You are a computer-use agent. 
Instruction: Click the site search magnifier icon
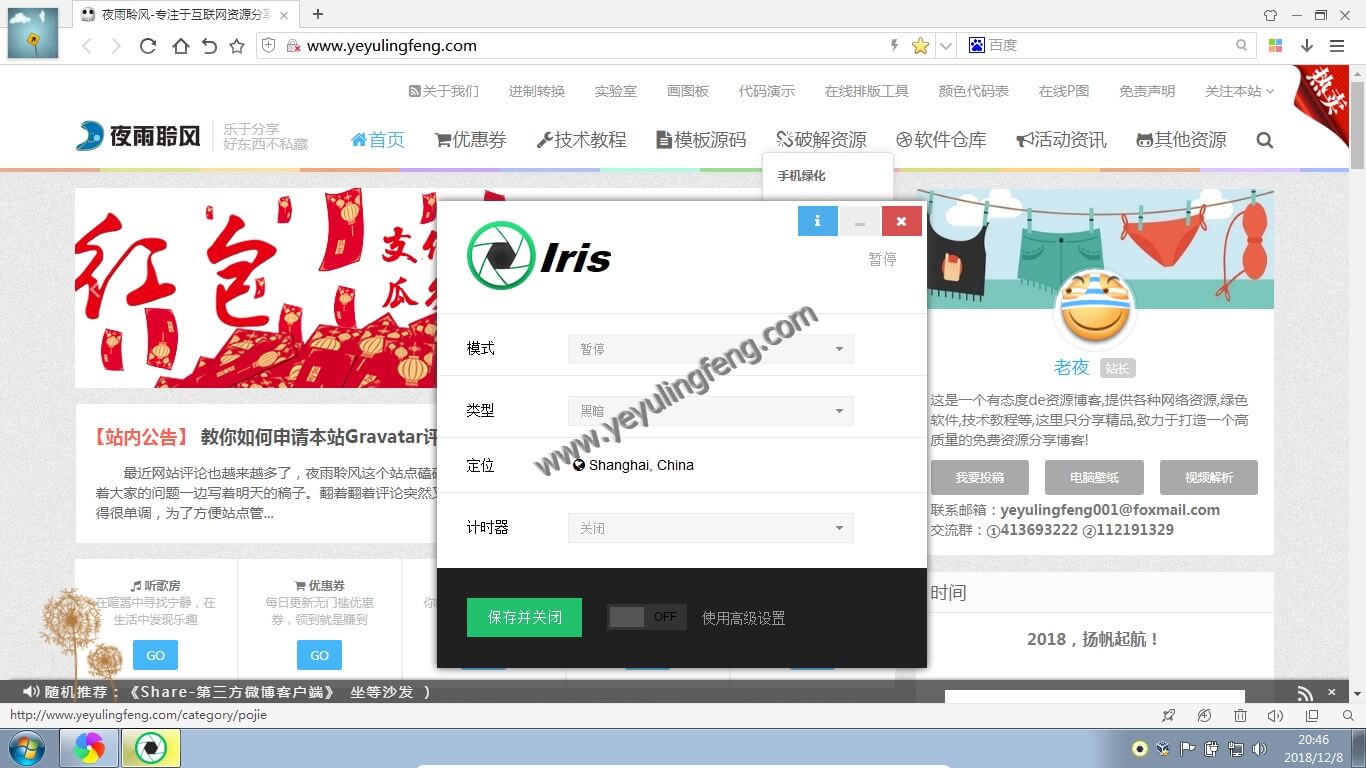point(1264,141)
